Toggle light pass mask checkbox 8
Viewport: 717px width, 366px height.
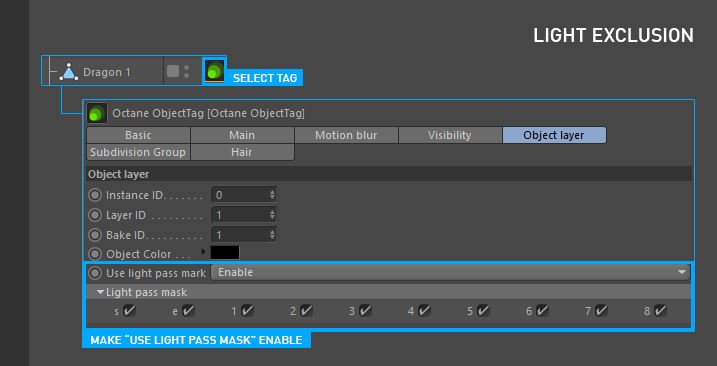pos(660,311)
